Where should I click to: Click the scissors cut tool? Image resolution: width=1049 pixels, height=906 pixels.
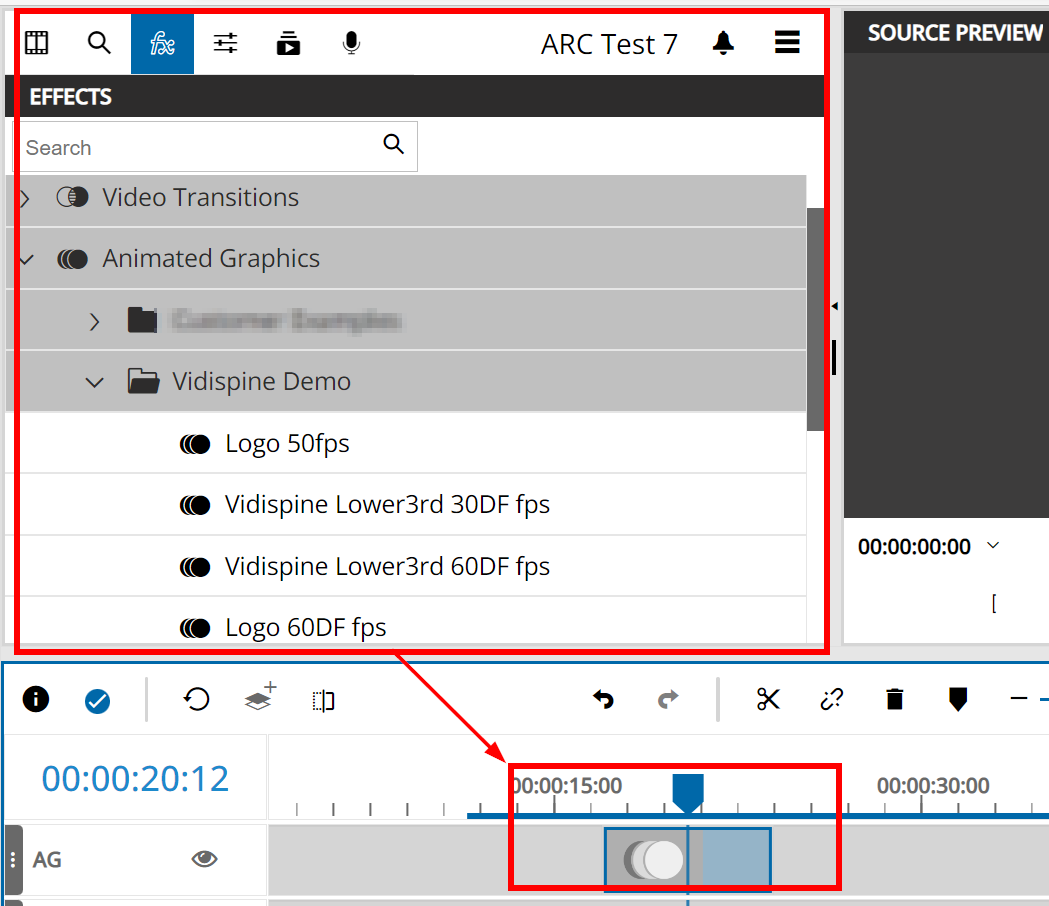pos(768,699)
